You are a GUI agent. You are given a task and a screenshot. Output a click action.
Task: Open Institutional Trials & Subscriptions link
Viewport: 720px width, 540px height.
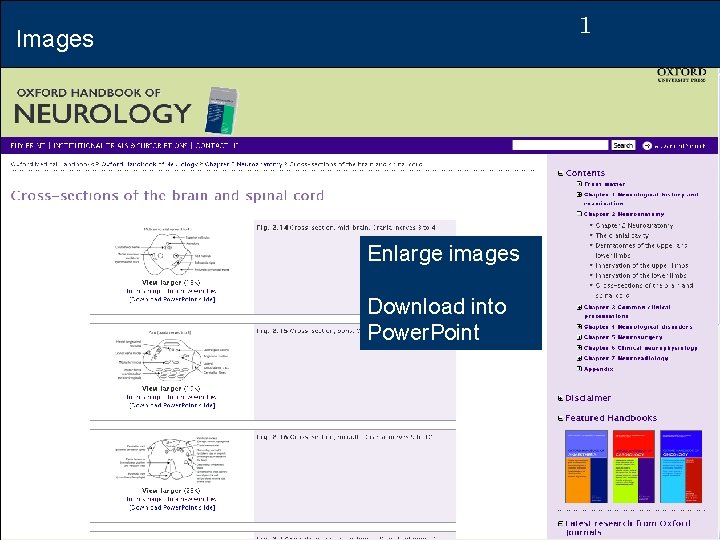point(120,146)
